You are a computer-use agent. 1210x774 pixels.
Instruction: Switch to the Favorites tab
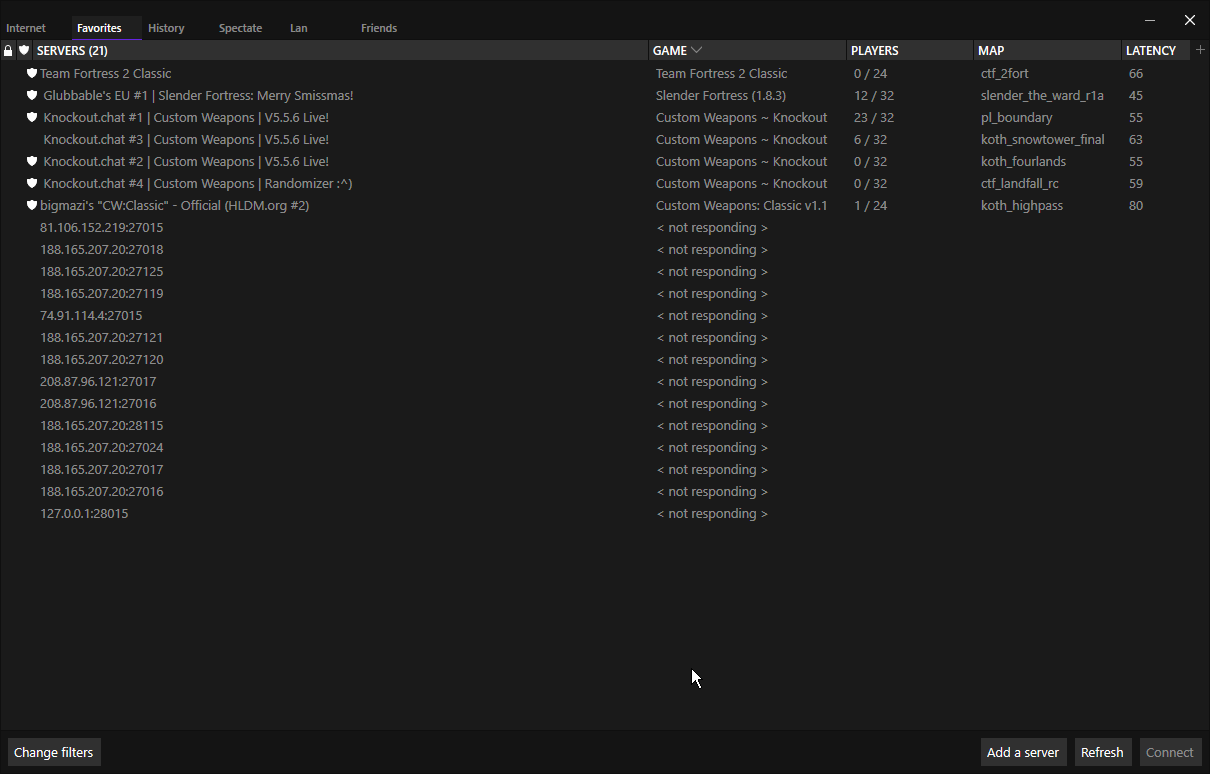99,28
